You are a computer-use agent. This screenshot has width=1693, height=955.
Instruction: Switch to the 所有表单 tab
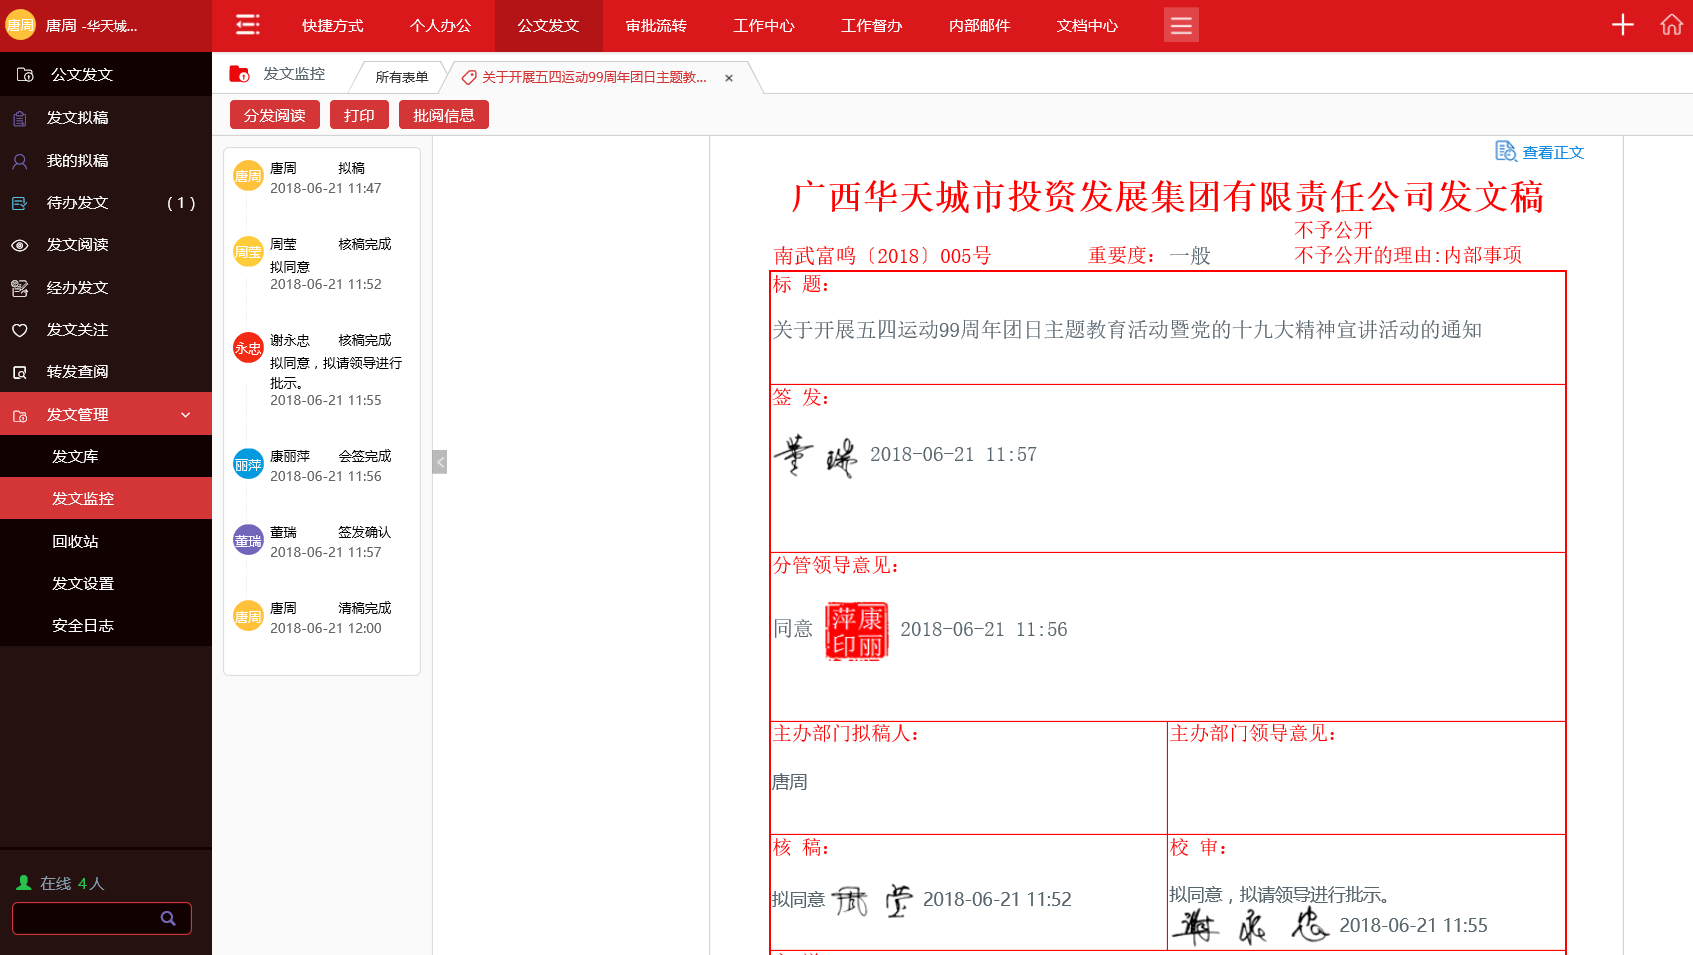[x=401, y=77]
